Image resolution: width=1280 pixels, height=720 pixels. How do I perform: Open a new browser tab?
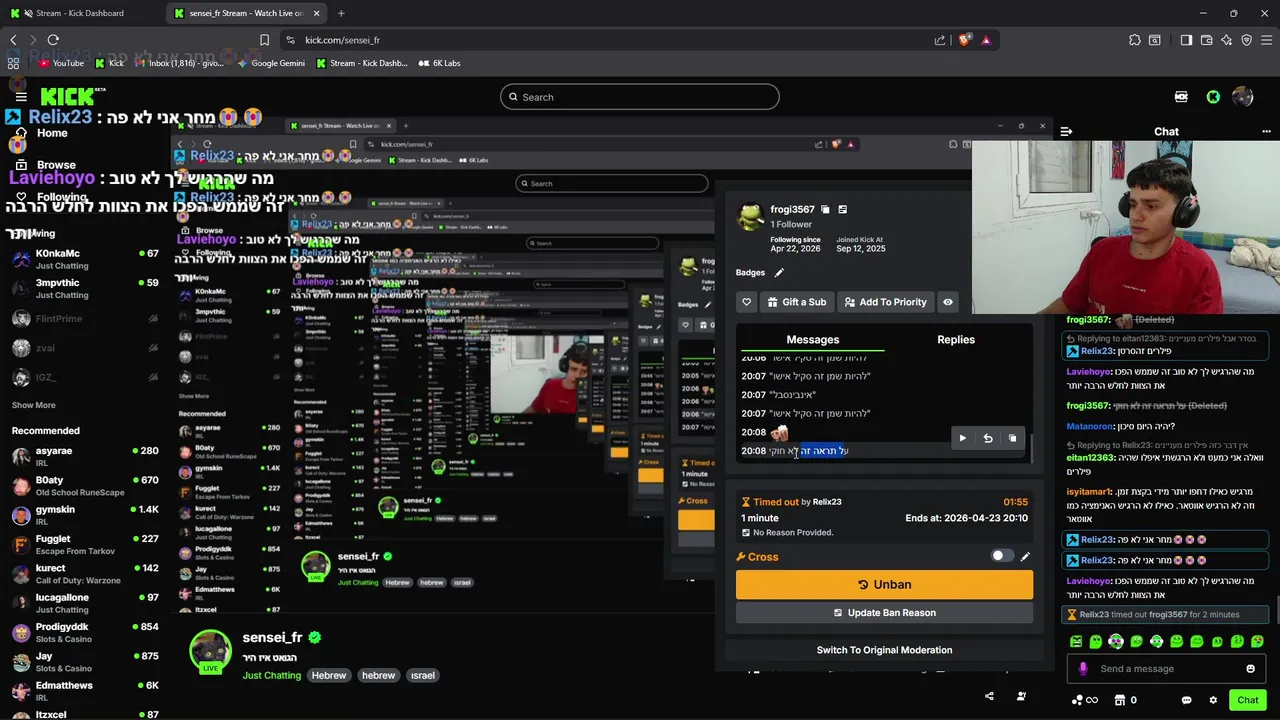click(x=341, y=13)
